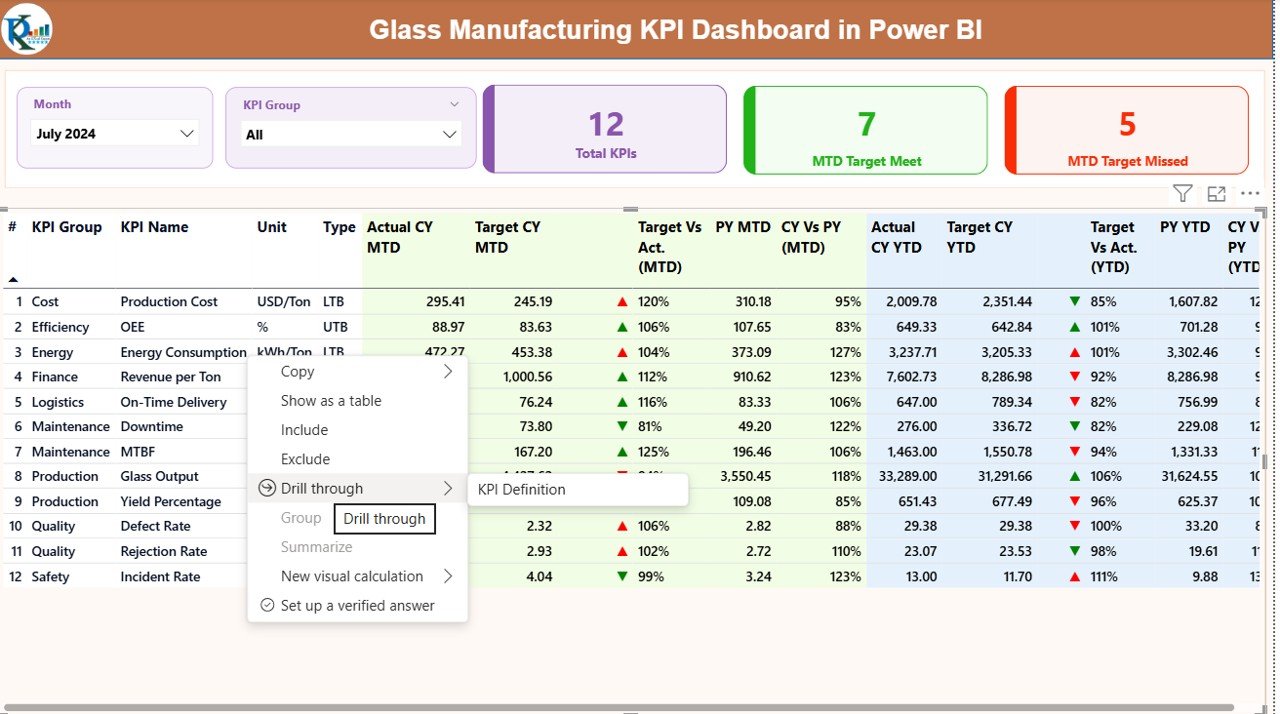The width and height of the screenshot is (1280, 714).
Task: Click the Total KPIs card showing 12
Action: 604,128
